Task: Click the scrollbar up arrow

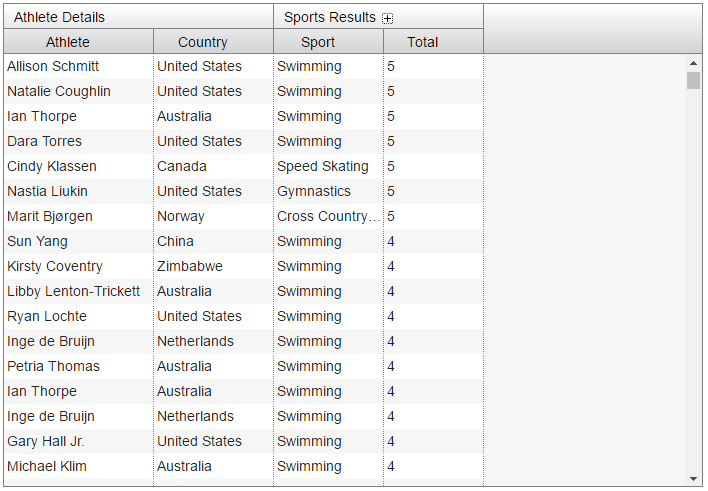Action: pos(693,63)
